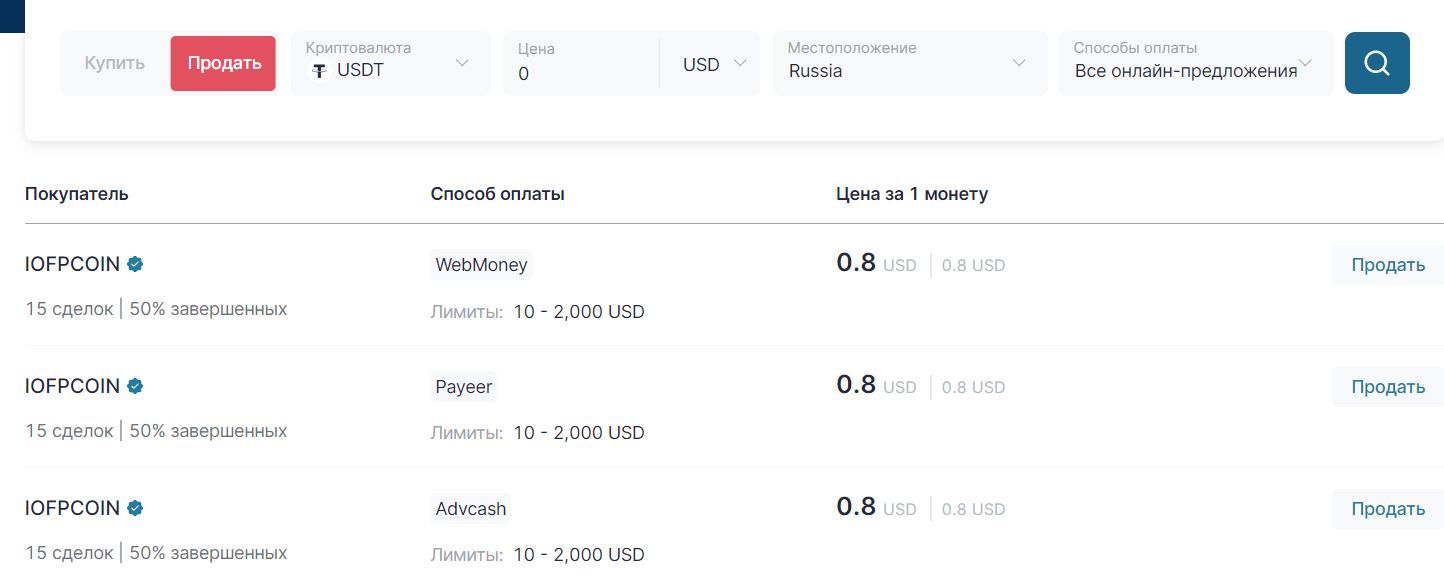
Task: Open the Криптовалюта USDT dropdown
Action: click(390, 63)
